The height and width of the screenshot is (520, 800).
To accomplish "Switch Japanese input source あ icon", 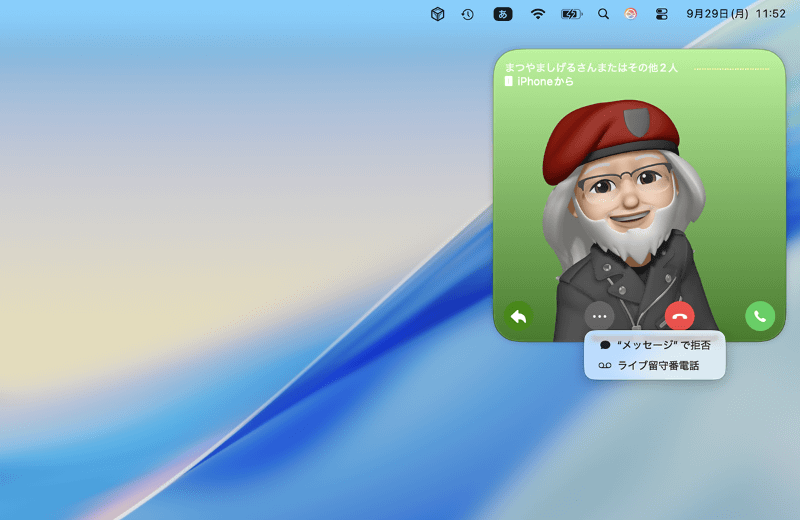I will coord(503,14).
